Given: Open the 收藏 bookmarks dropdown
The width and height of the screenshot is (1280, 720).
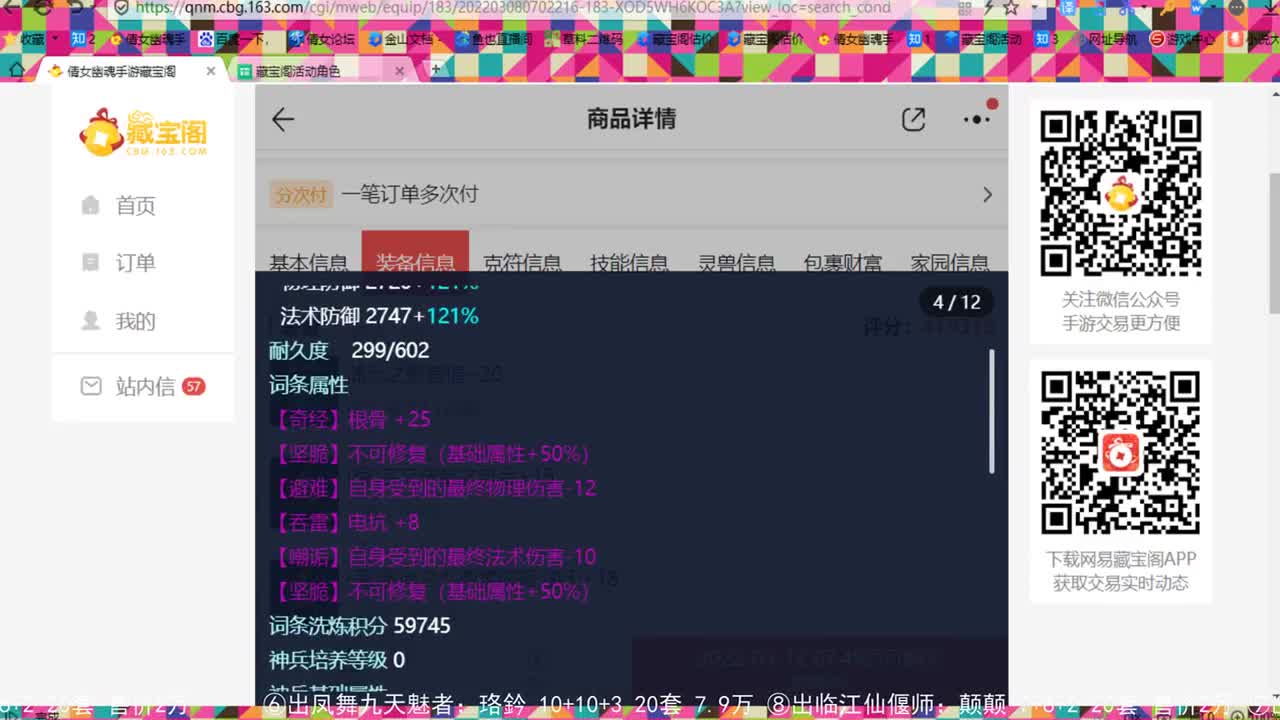Looking at the screenshot, I should [33, 39].
